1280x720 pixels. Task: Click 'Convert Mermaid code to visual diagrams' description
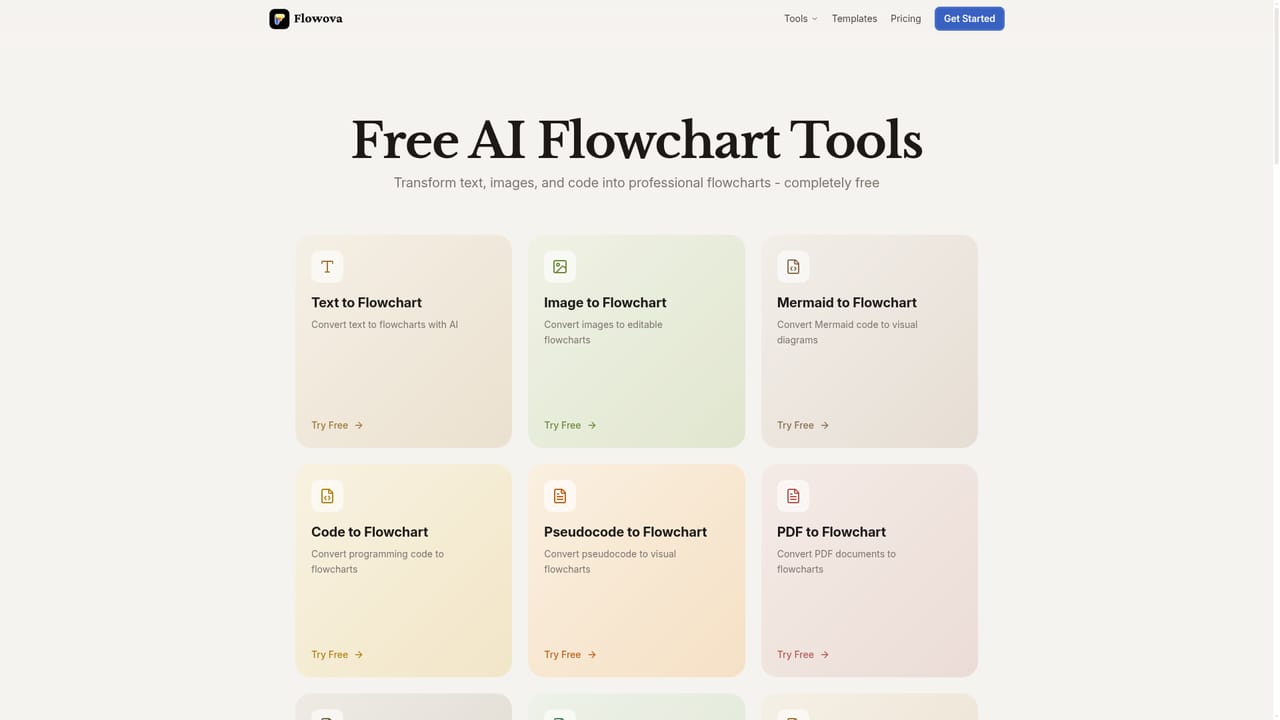(x=847, y=332)
